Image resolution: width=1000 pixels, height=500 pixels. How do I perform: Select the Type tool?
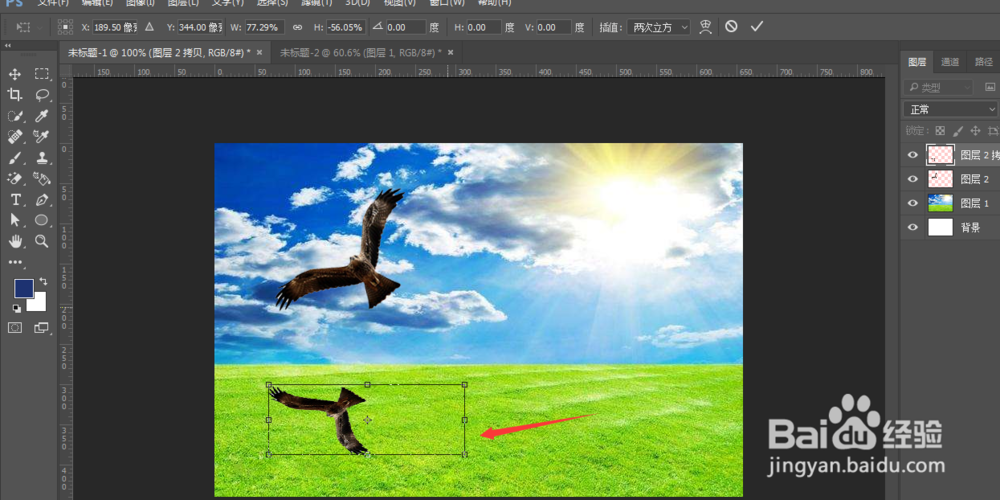15,200
